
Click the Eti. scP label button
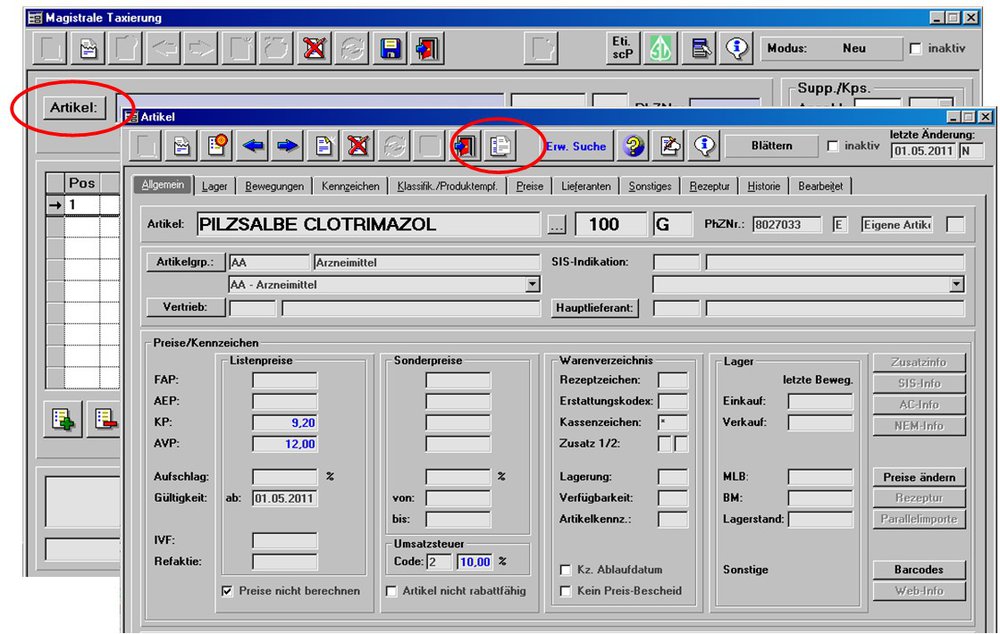point(622,48)
